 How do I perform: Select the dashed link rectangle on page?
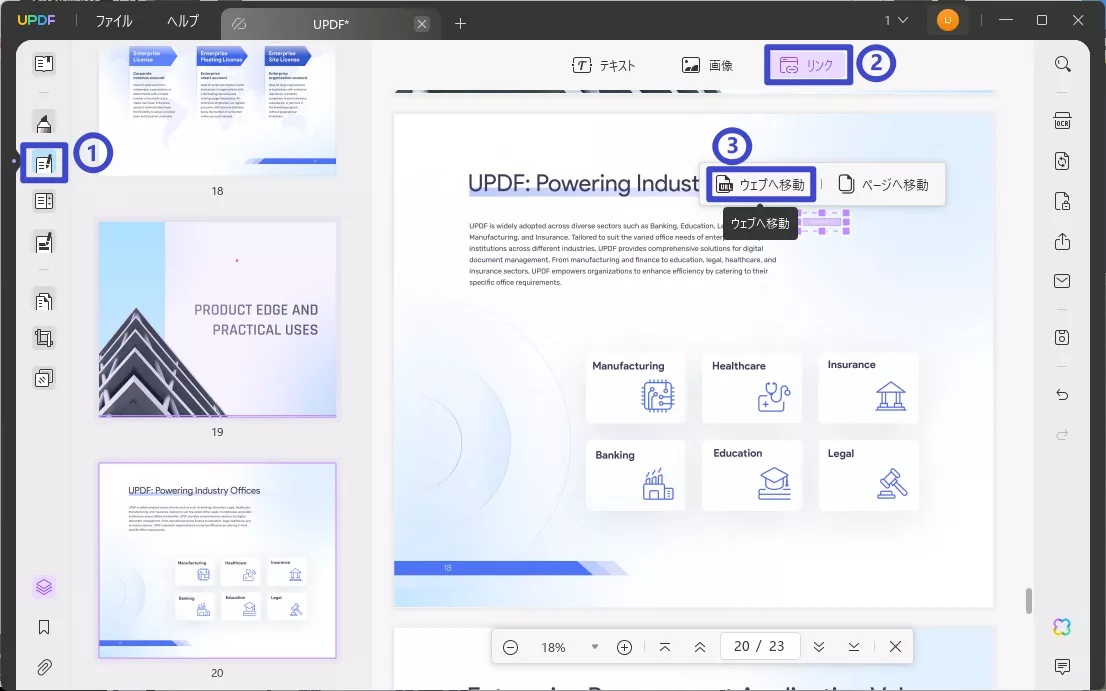coord(824,221)
